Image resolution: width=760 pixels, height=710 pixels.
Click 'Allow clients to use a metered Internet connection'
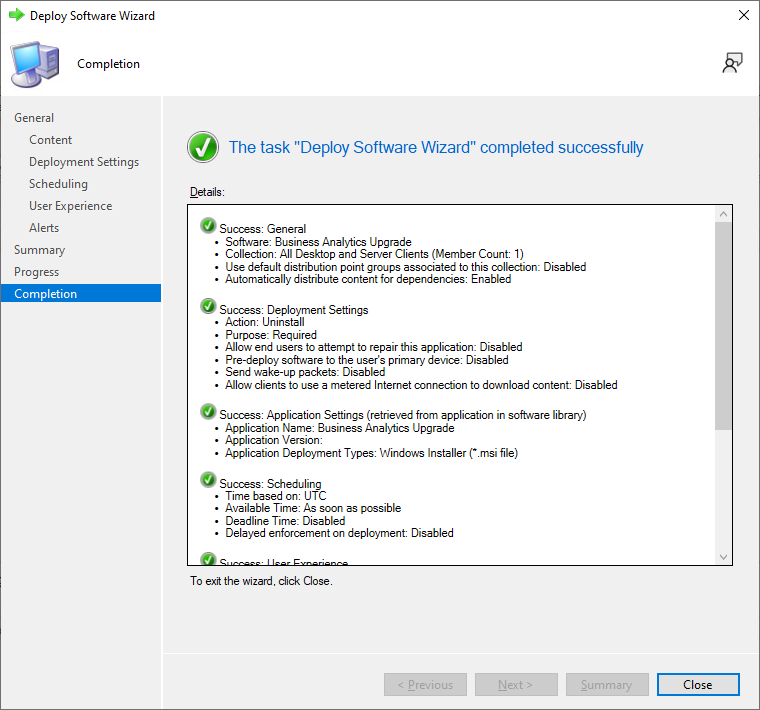point(421,385)
